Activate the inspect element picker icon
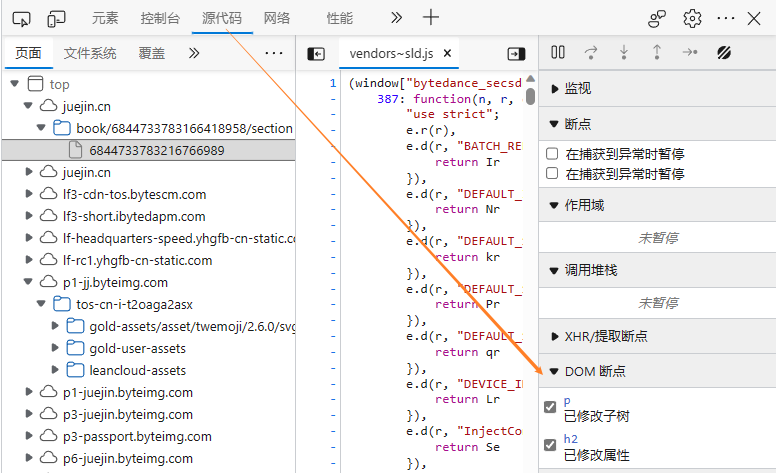The height and width of the screenshot is (473, 776). [22, 18]
